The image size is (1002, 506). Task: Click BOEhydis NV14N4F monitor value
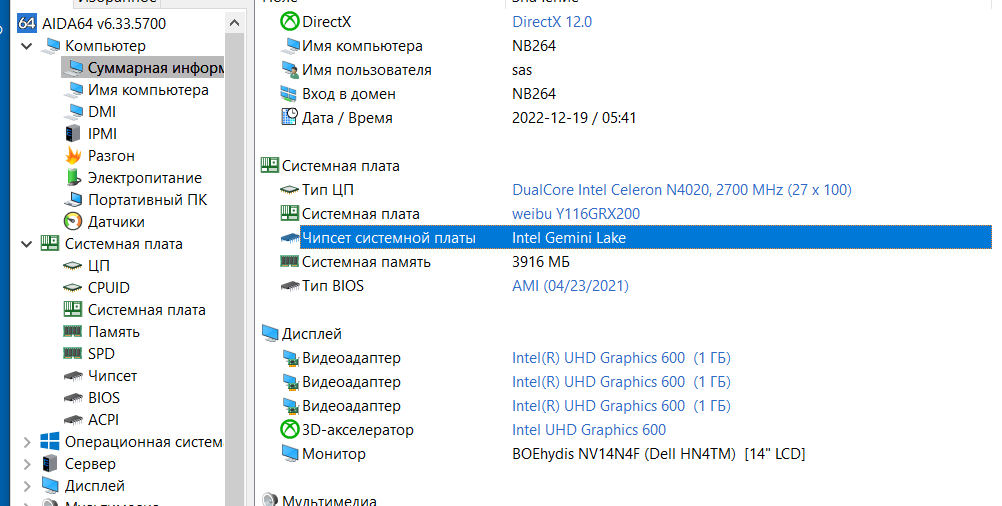pos(658,454)
